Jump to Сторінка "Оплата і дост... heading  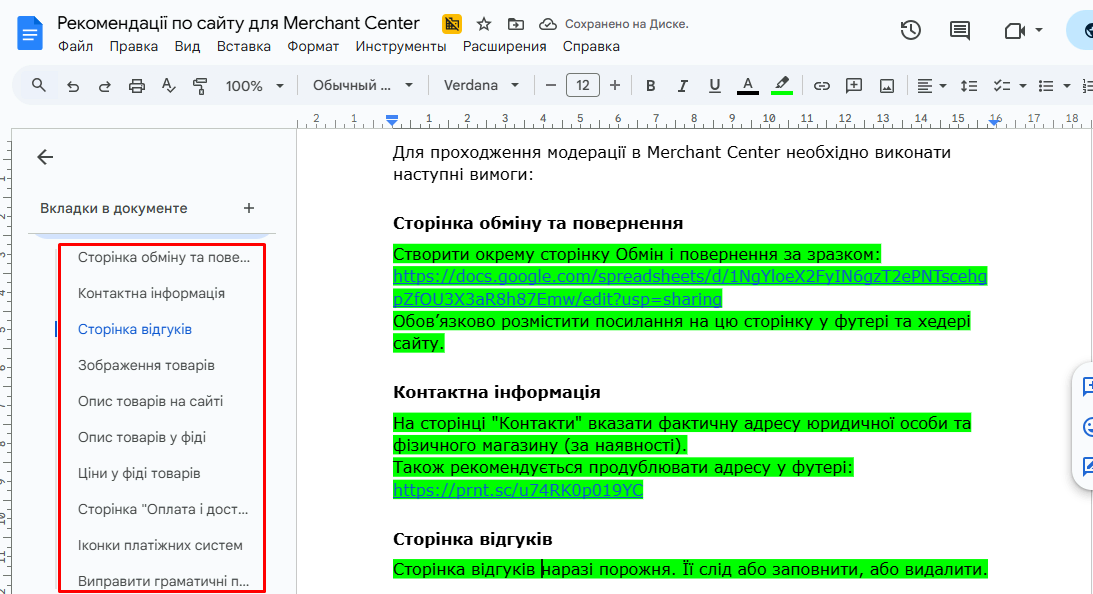163,510
